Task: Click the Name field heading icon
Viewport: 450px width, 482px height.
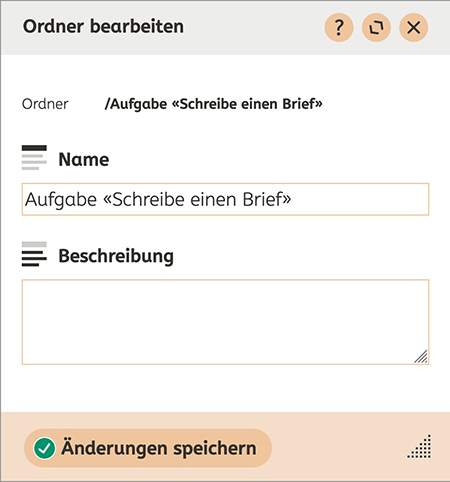Action: (34, 158)
